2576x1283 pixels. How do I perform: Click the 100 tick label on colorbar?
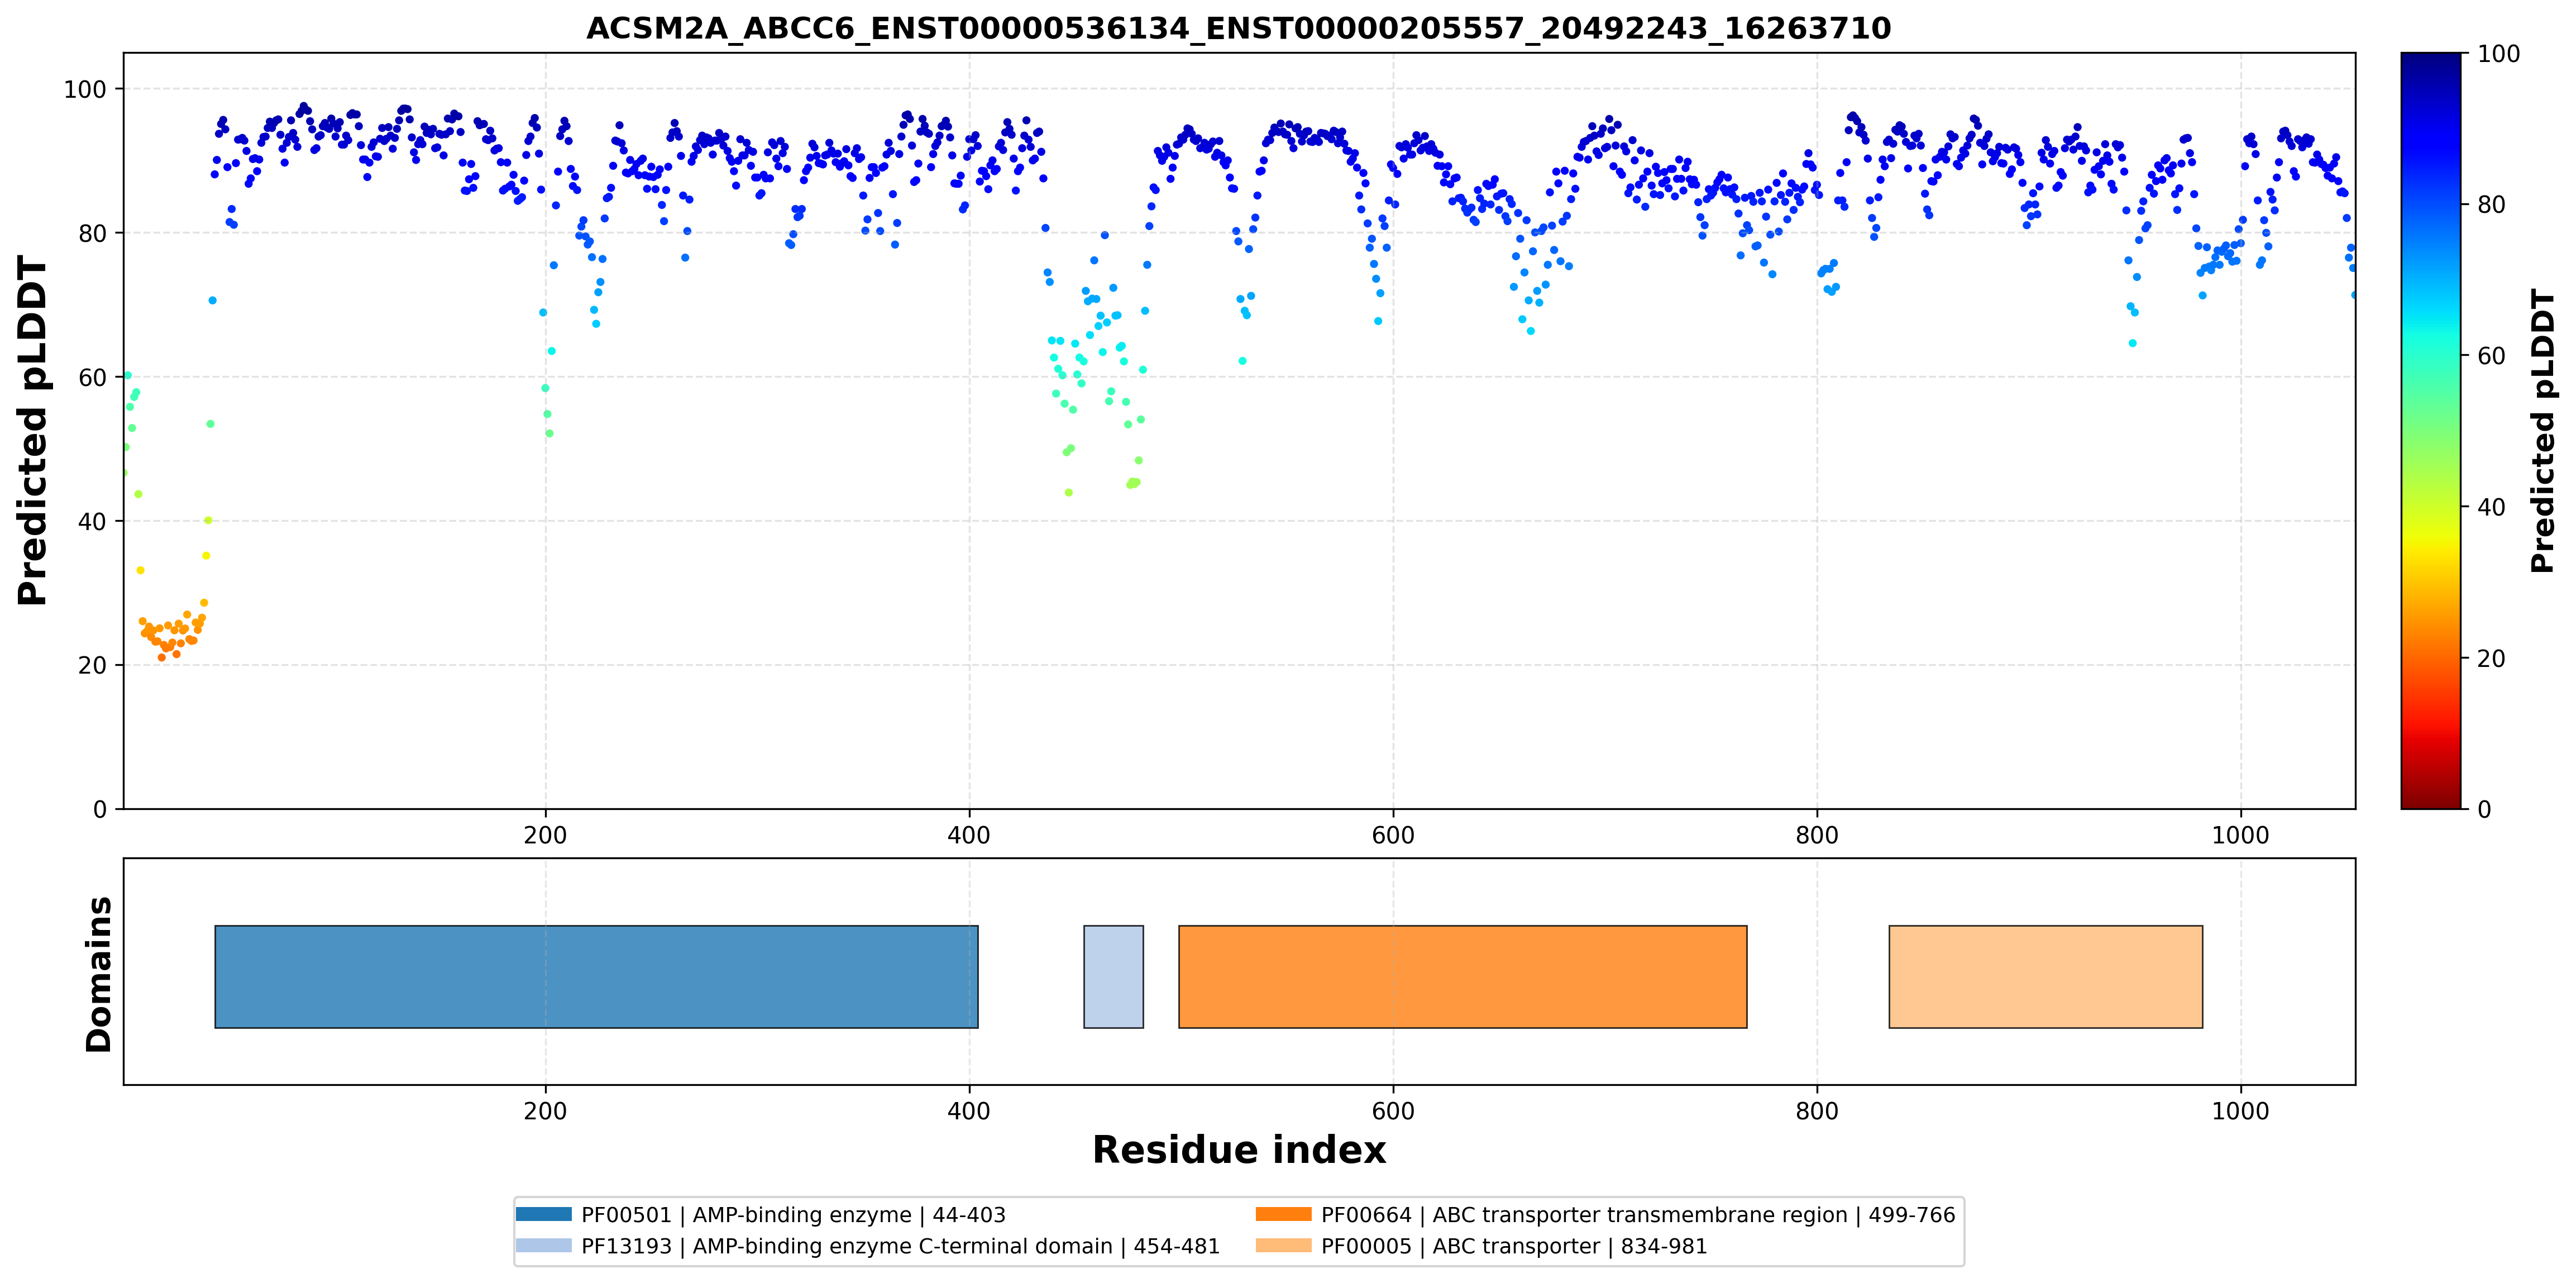(x=2498, y=54)
